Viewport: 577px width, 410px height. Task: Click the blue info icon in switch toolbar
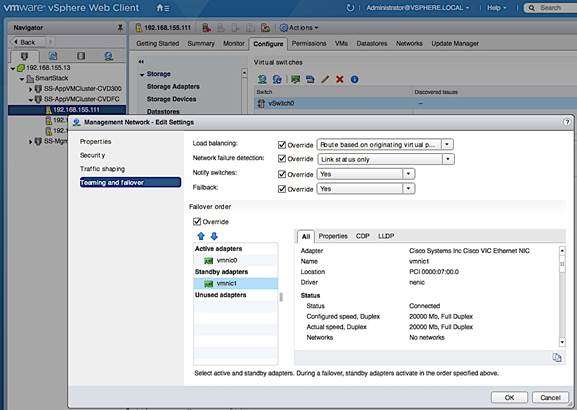tap(354, 79)
